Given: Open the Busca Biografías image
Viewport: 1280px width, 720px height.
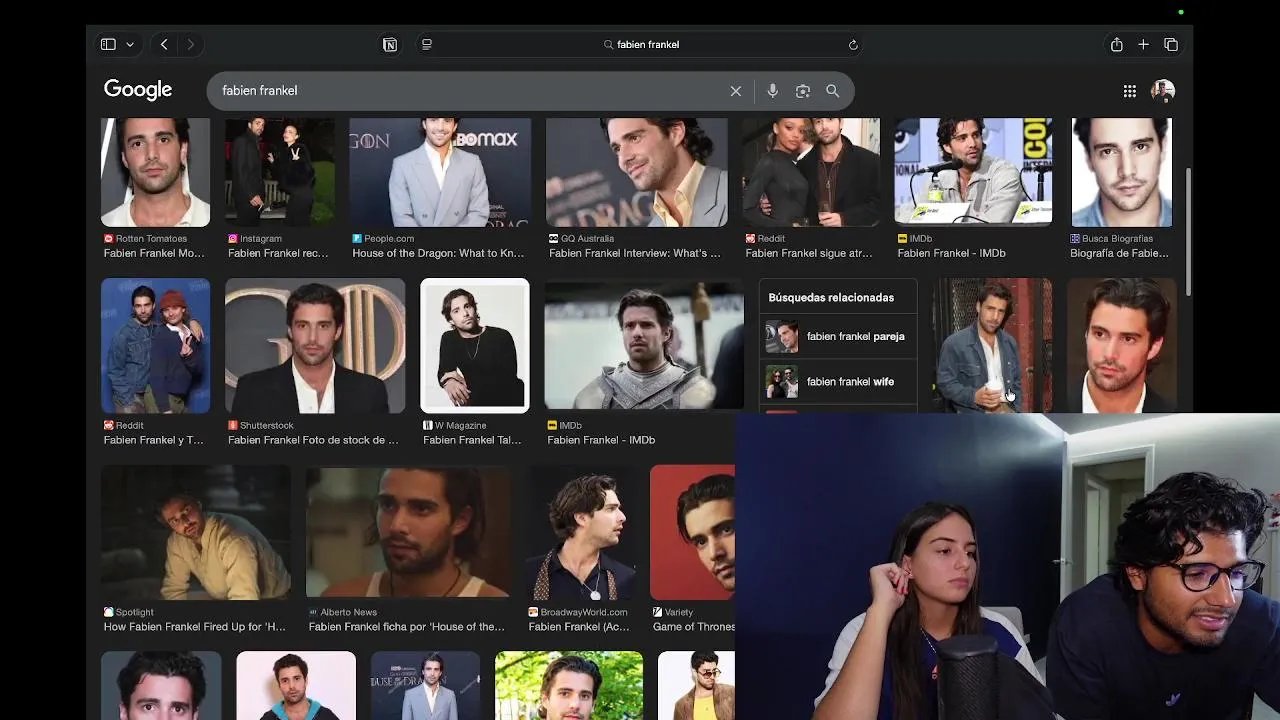Looking at the screenshot, I should point(1121,172).
